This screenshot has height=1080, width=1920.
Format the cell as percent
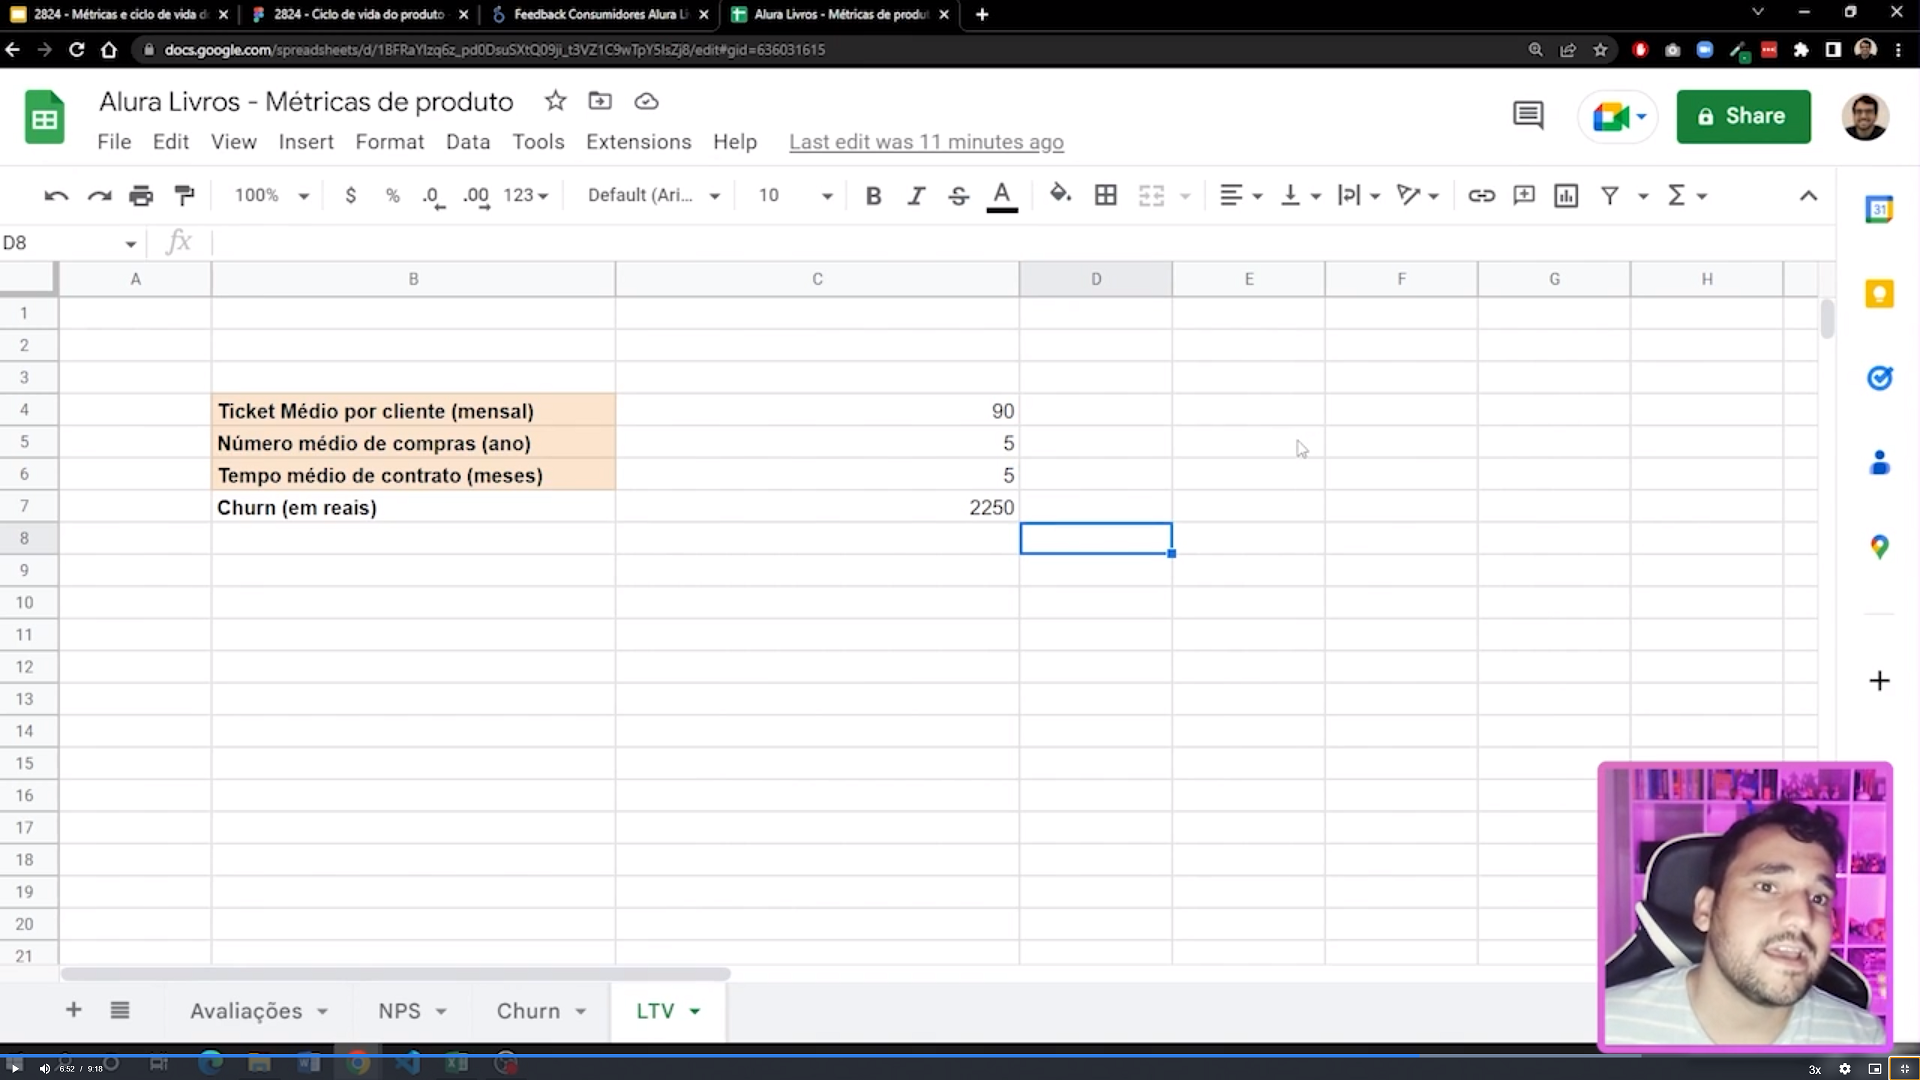pos(392,196)
